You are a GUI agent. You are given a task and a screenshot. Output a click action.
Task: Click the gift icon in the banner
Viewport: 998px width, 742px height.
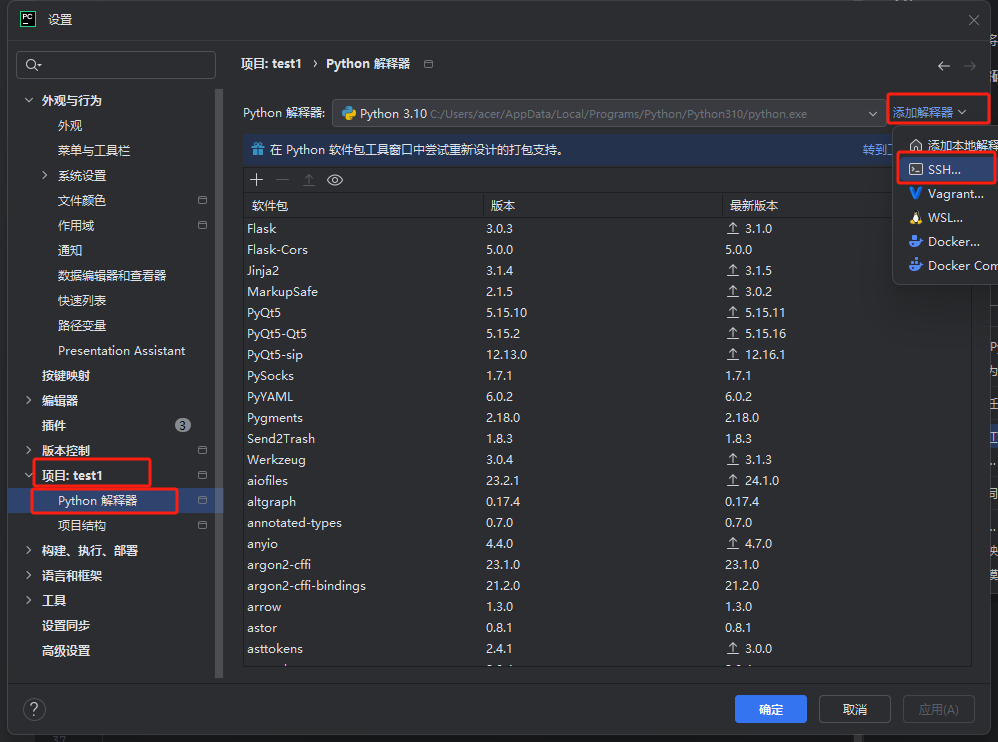pos(258,150)
